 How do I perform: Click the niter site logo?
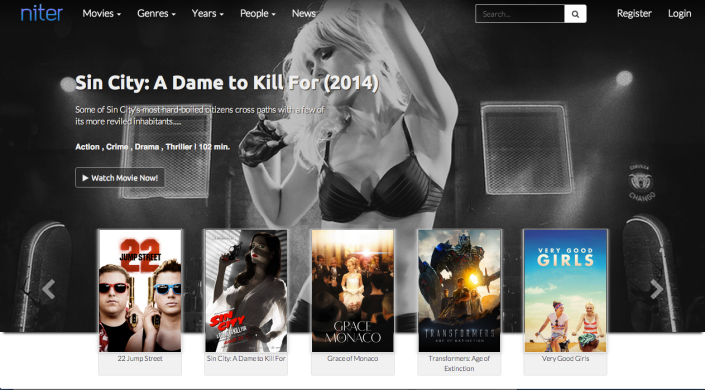click(41, 13)
